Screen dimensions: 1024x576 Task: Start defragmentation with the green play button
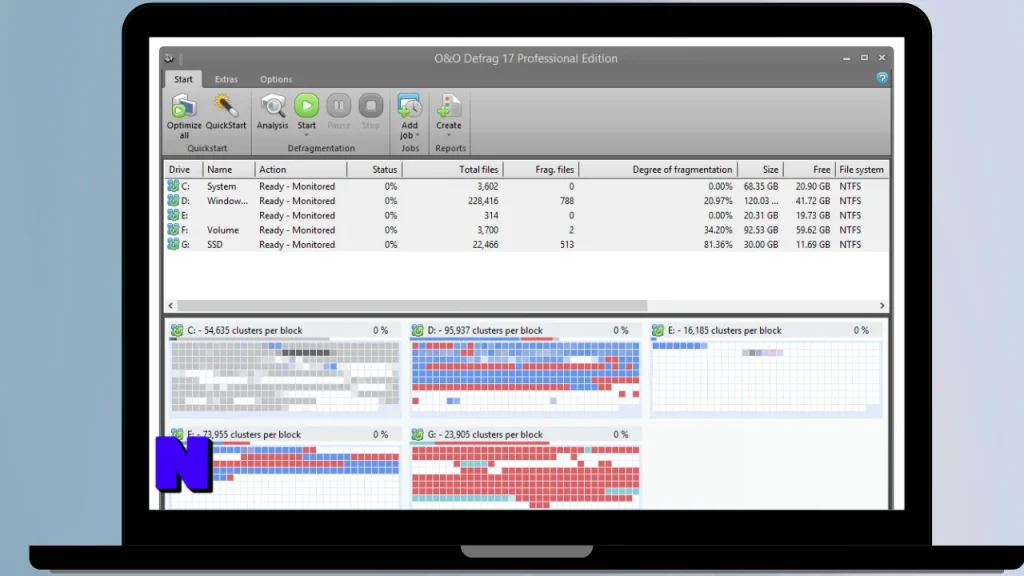point(306,105)
